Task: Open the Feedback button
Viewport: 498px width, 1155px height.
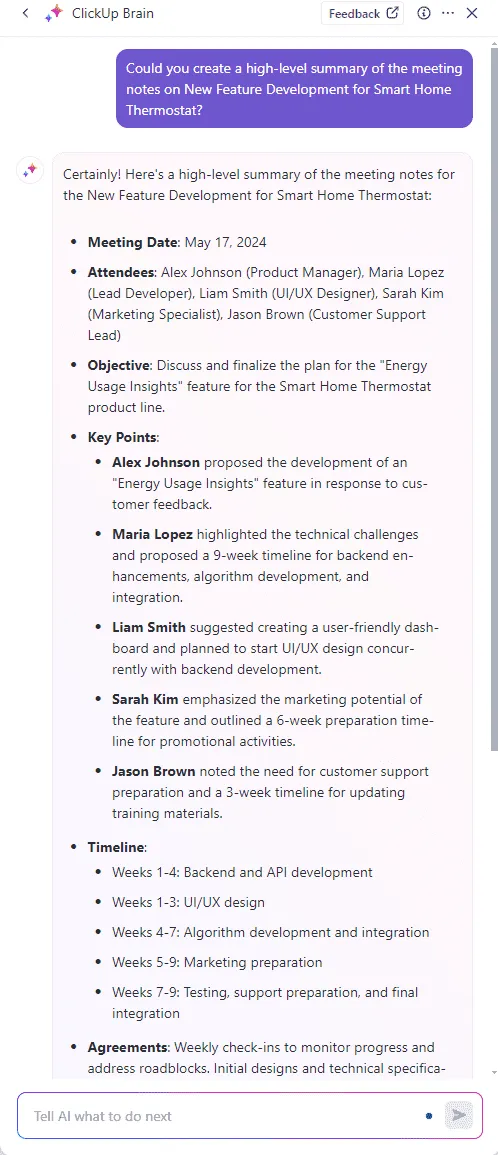Action: 362,13
